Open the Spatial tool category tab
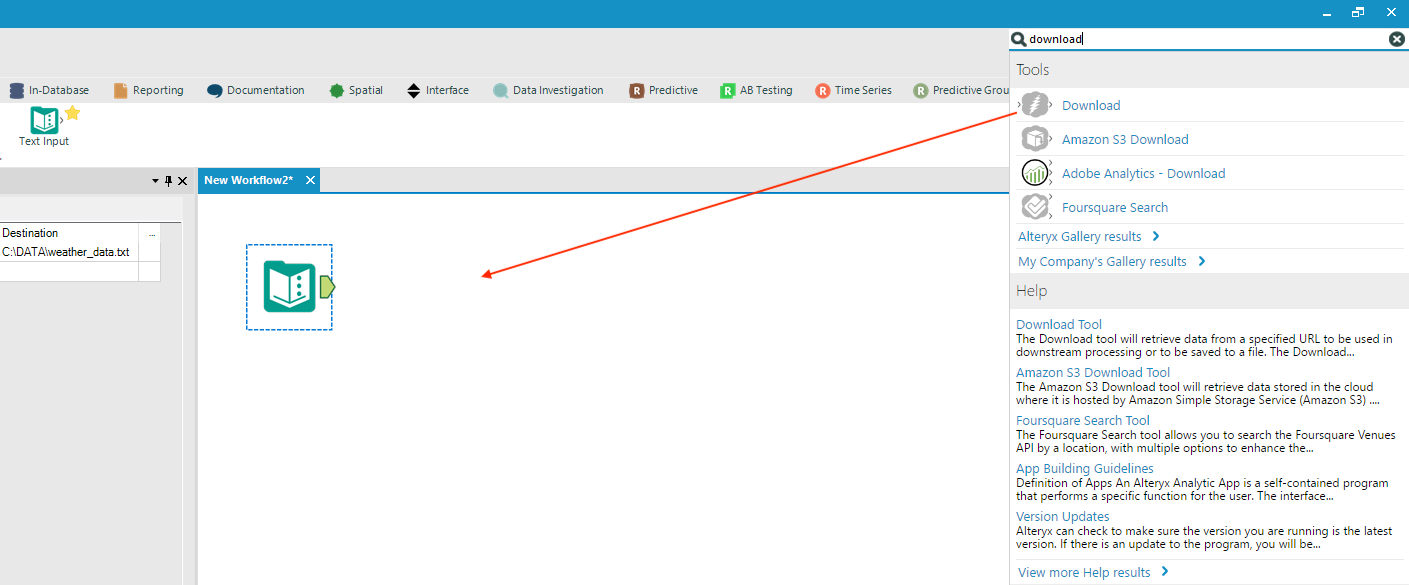This screenshot has width=1409, height=585. click(x=356, y=90)
